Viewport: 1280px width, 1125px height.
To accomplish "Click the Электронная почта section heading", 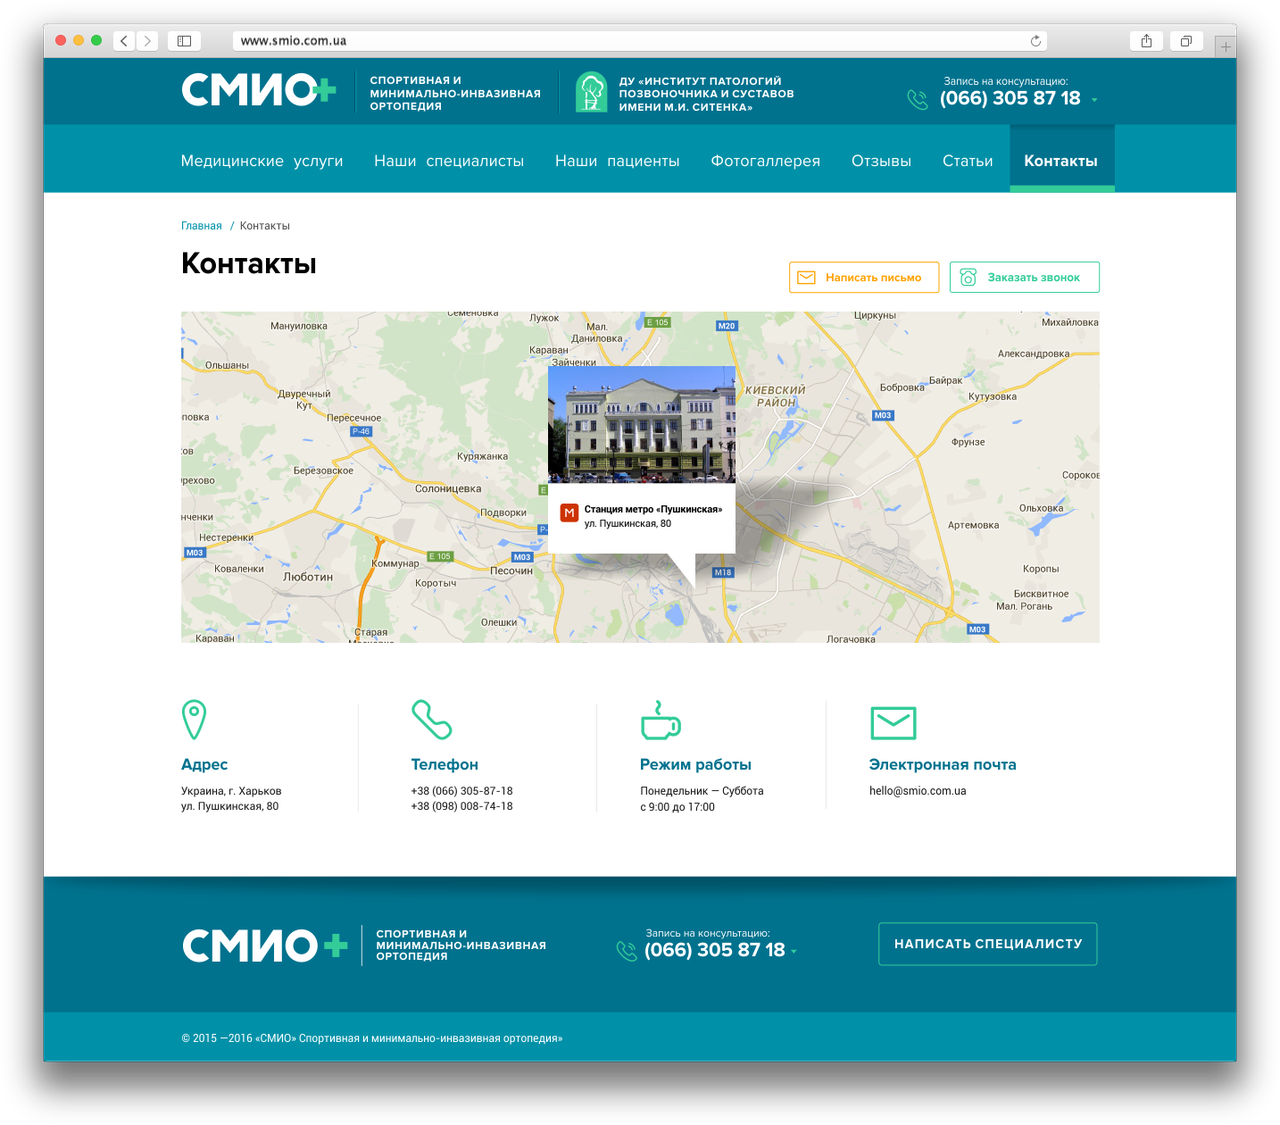I will [942, 764].
